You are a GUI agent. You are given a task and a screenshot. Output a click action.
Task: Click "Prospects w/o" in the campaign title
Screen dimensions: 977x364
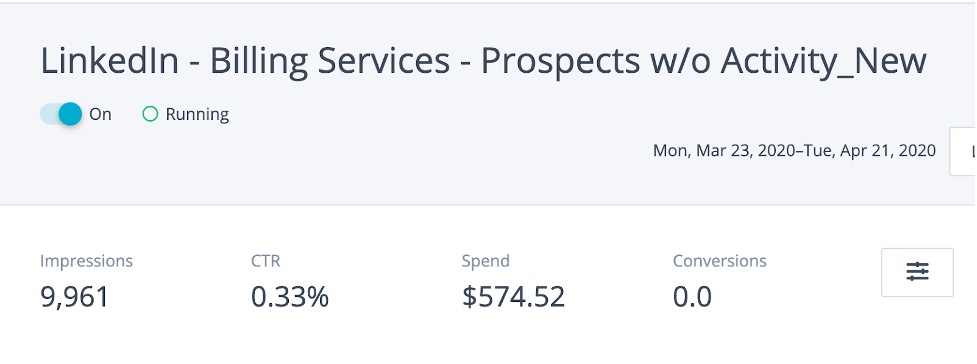tap(596, 62)
